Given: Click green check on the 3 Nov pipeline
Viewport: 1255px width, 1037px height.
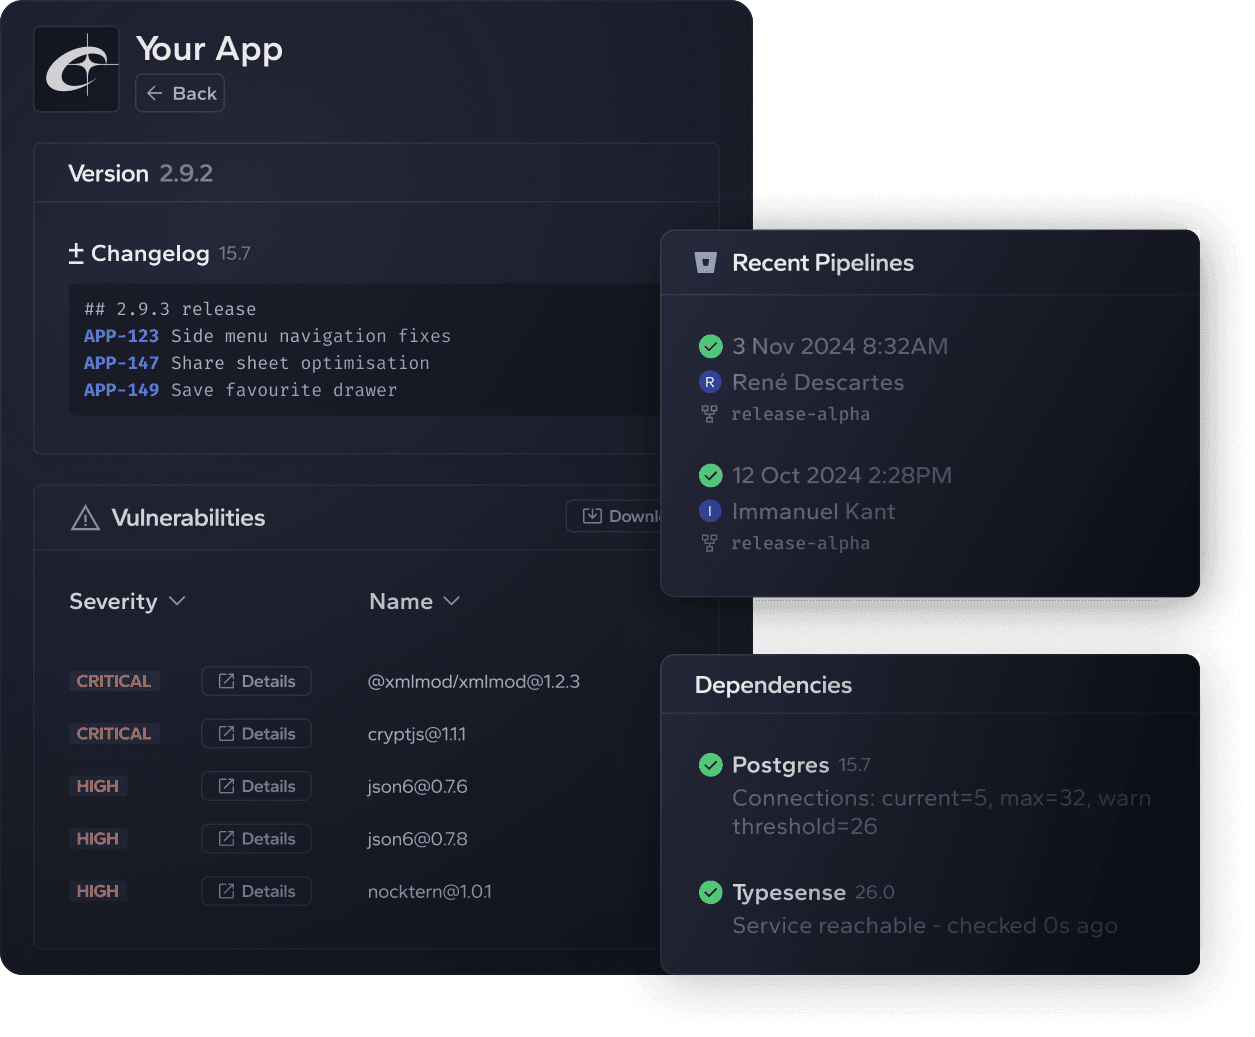Looking at the screenshot, I should [710, 346].
